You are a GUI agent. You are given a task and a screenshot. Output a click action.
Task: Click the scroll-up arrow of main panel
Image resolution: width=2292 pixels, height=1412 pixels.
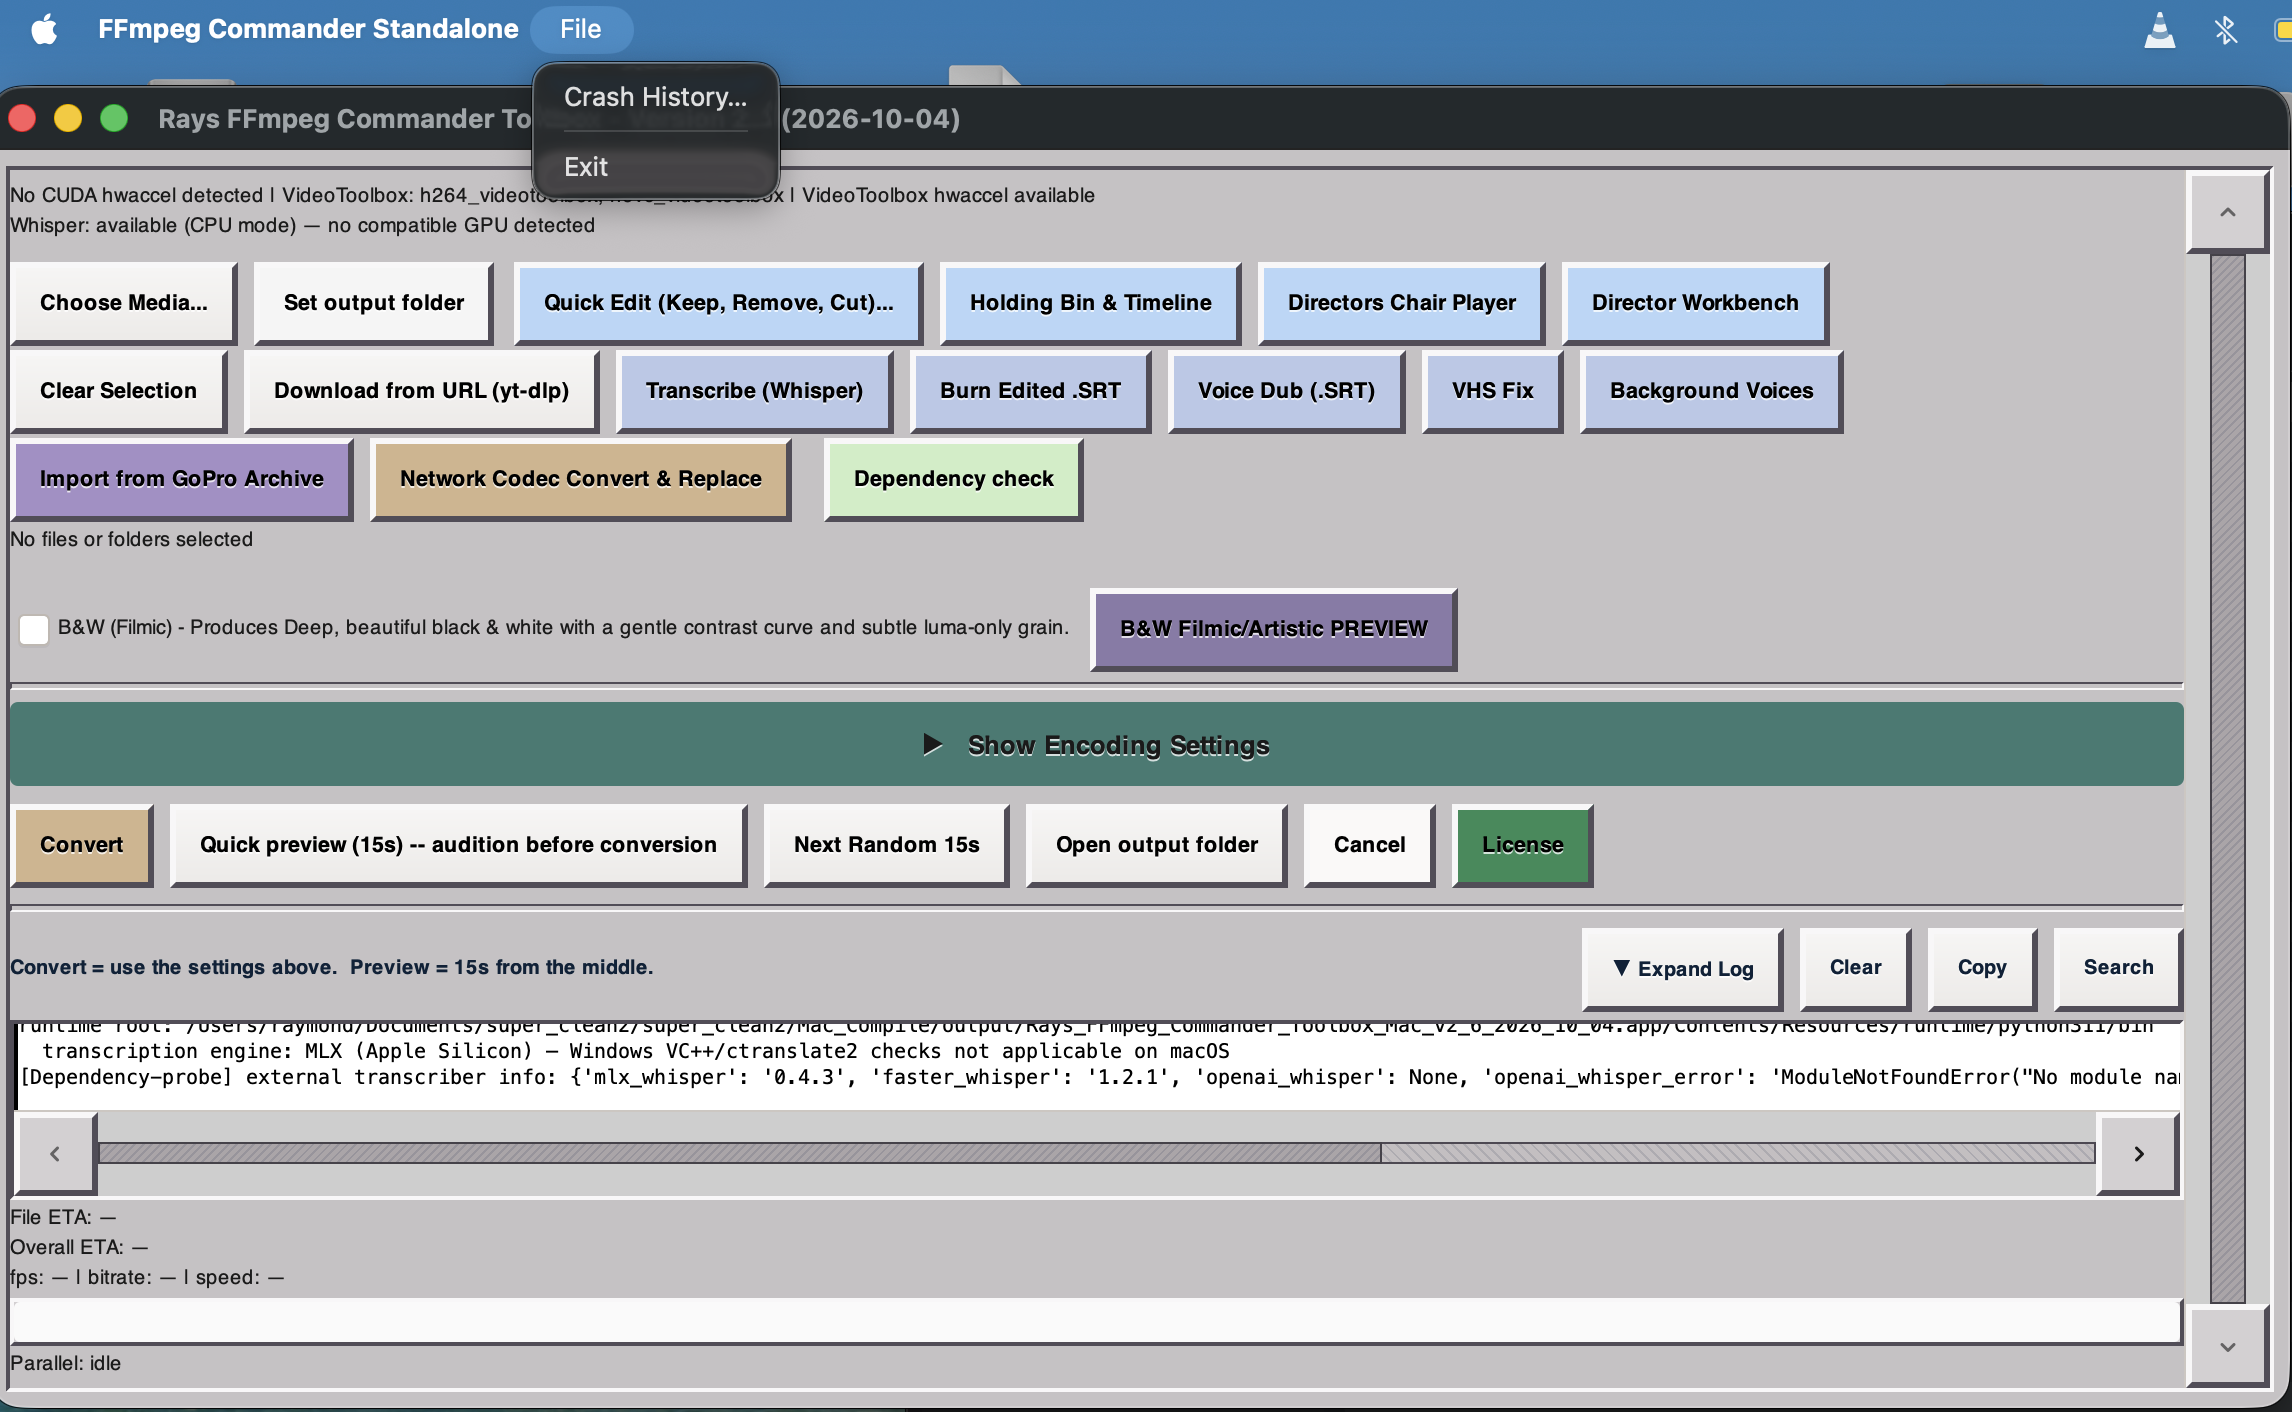[x=2228, y=213]
